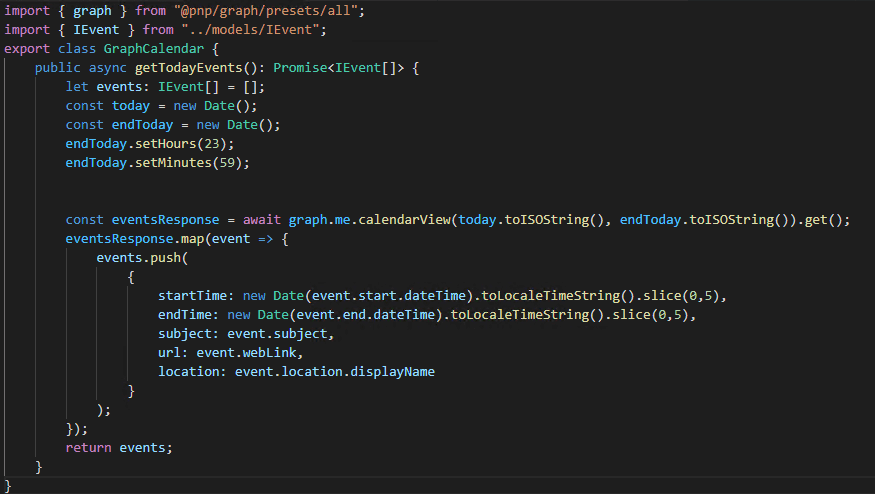
Task: Click "displayName" at end of location line
Action: click(392, 371)
